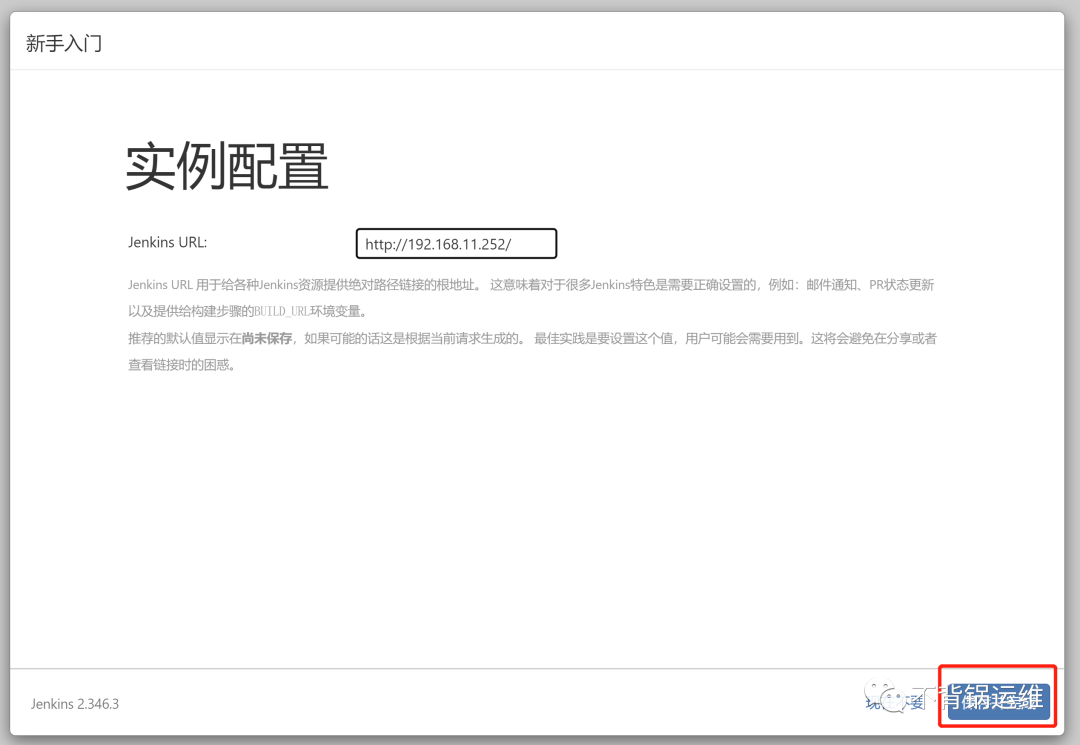Click the 新手入门 header title
The width and height of the screenshot is (1080, 745).
point(64,43)
